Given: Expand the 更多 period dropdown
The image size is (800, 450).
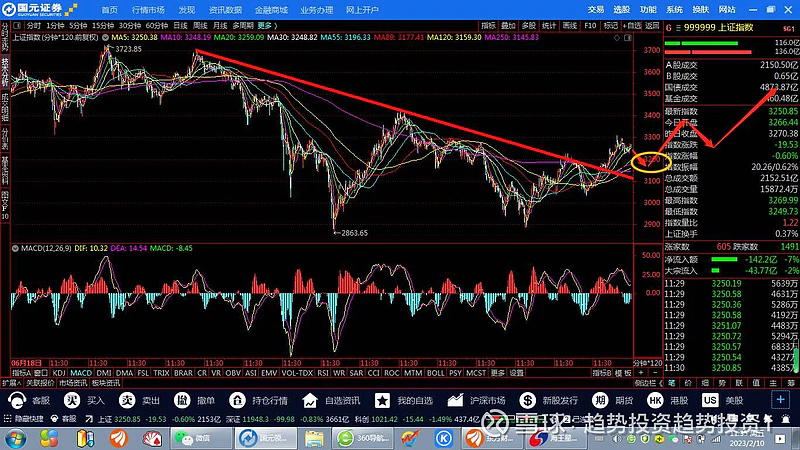Looking at the screenshot, I should click(x=267, y=26).
